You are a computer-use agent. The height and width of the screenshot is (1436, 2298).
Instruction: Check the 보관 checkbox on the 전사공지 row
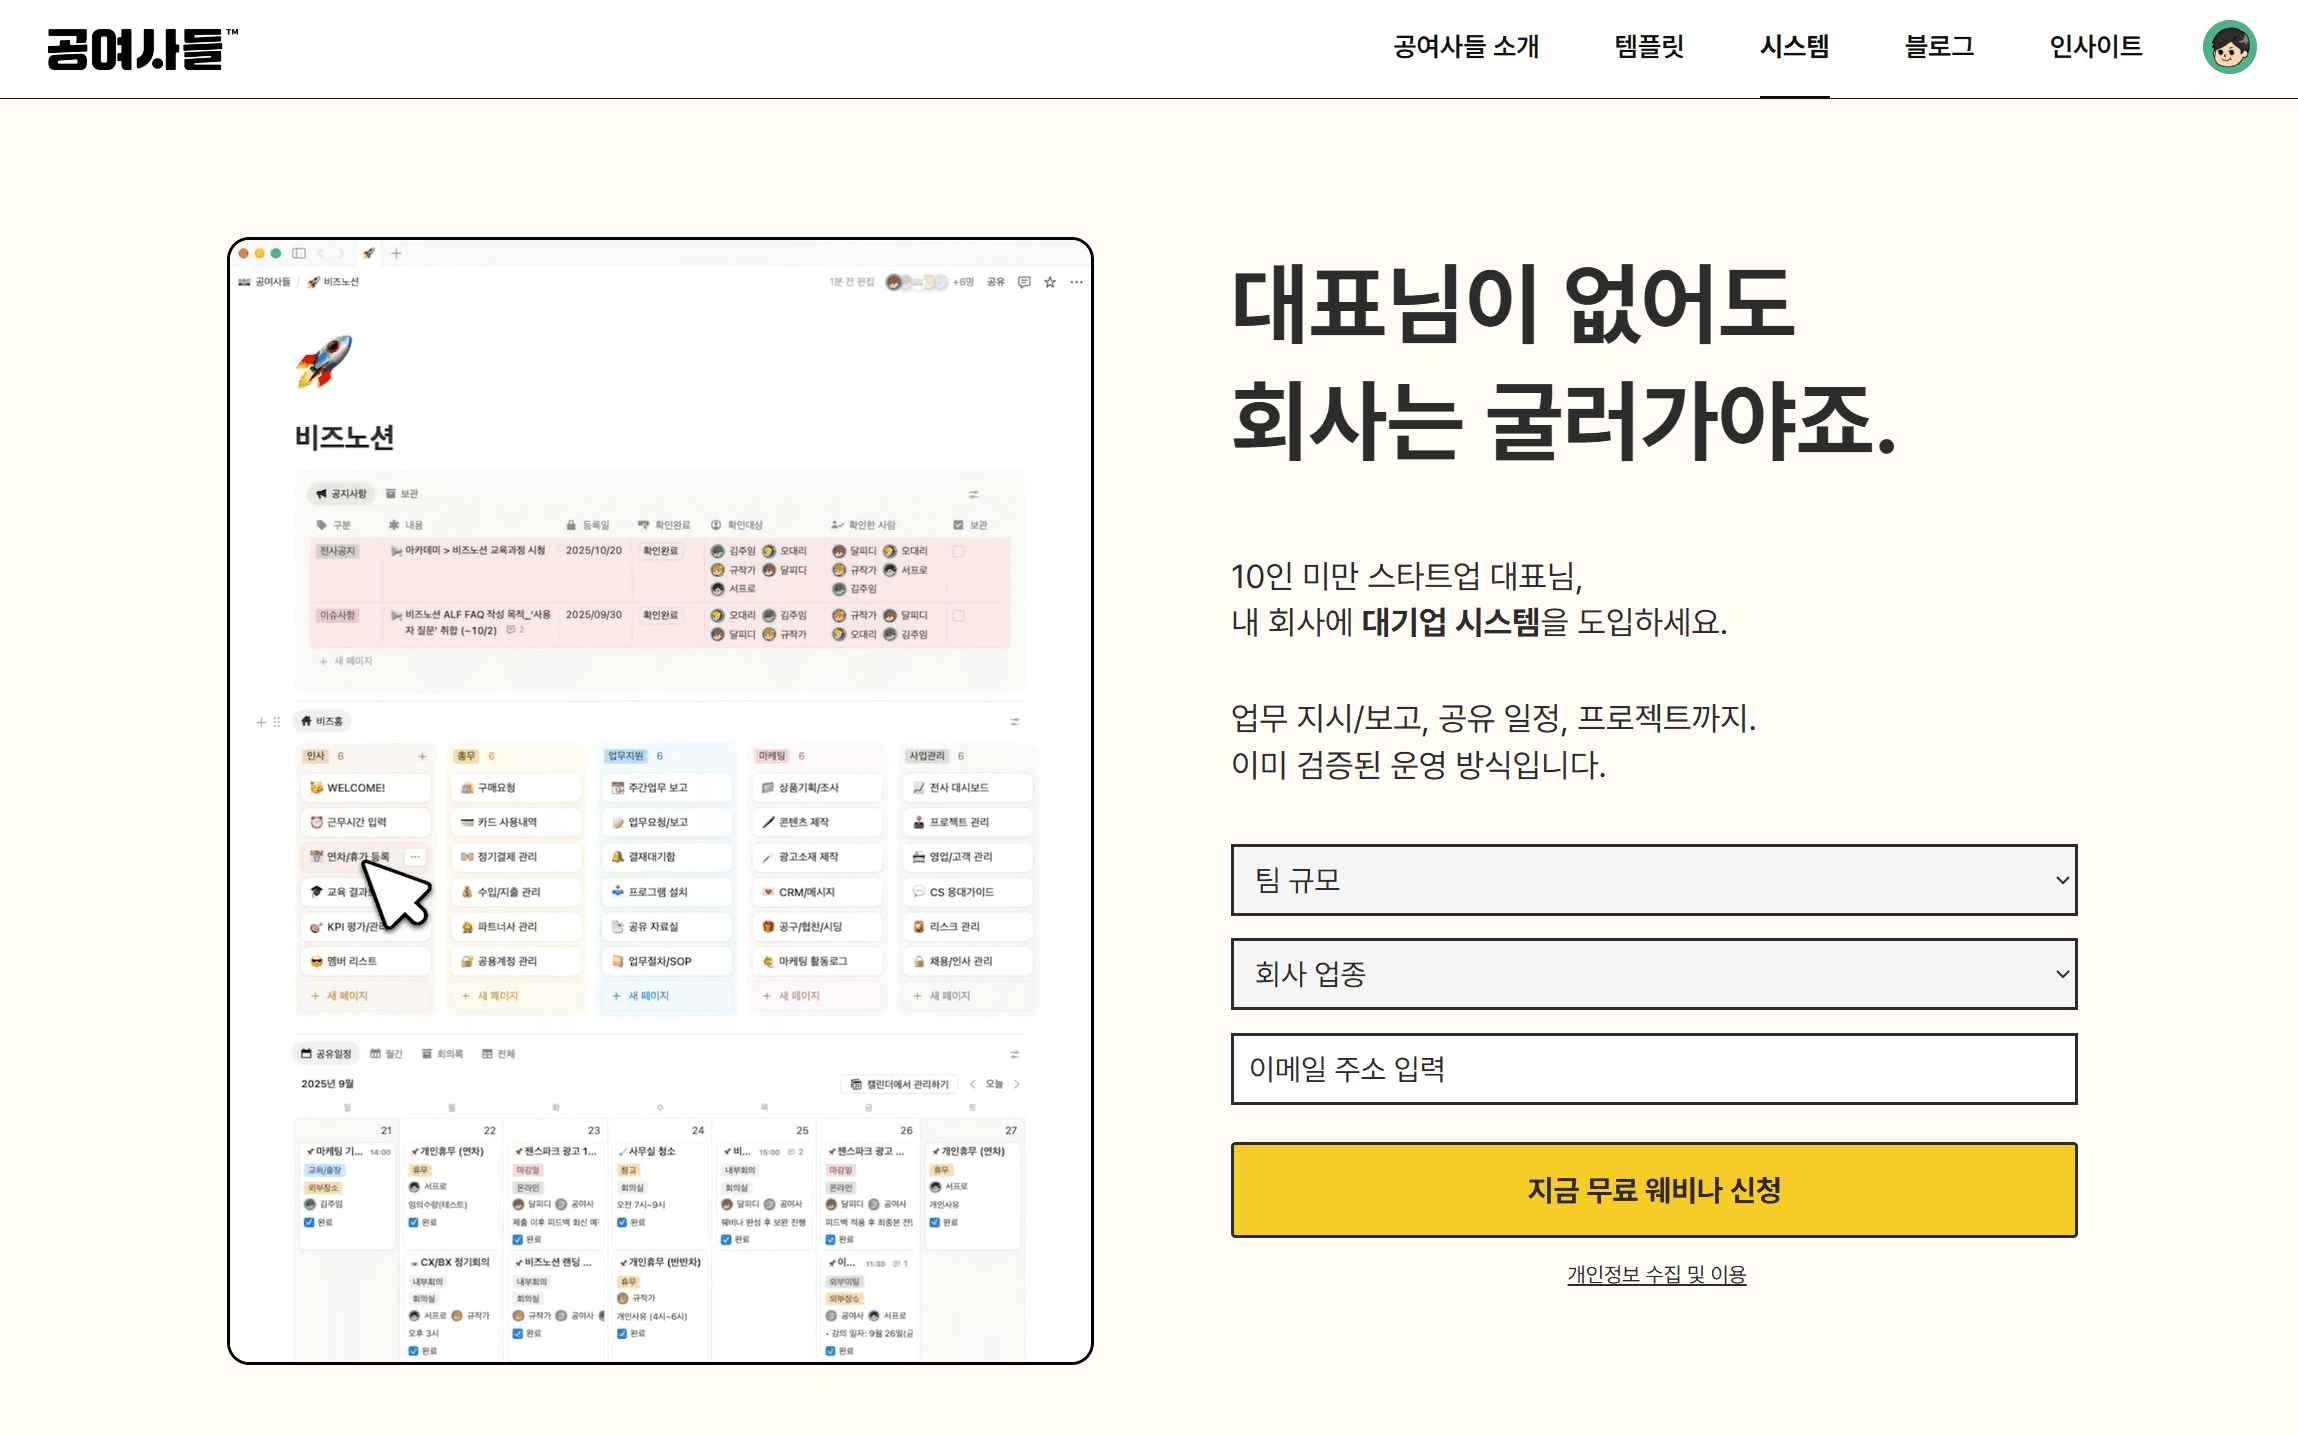pos(959,552)
